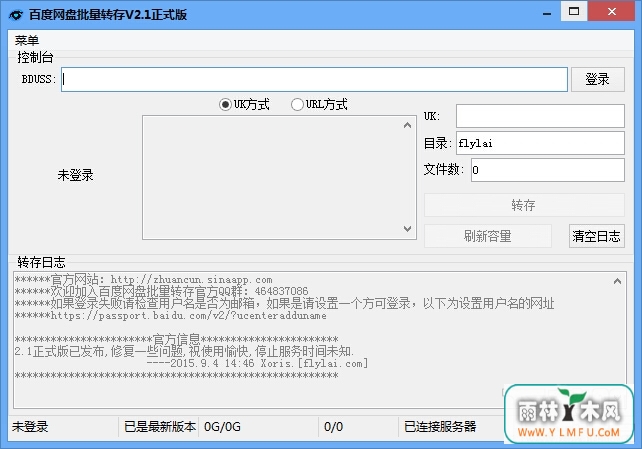
Task: Click the 刷新容量 refresh capacity button
Action: pos(488,236)
